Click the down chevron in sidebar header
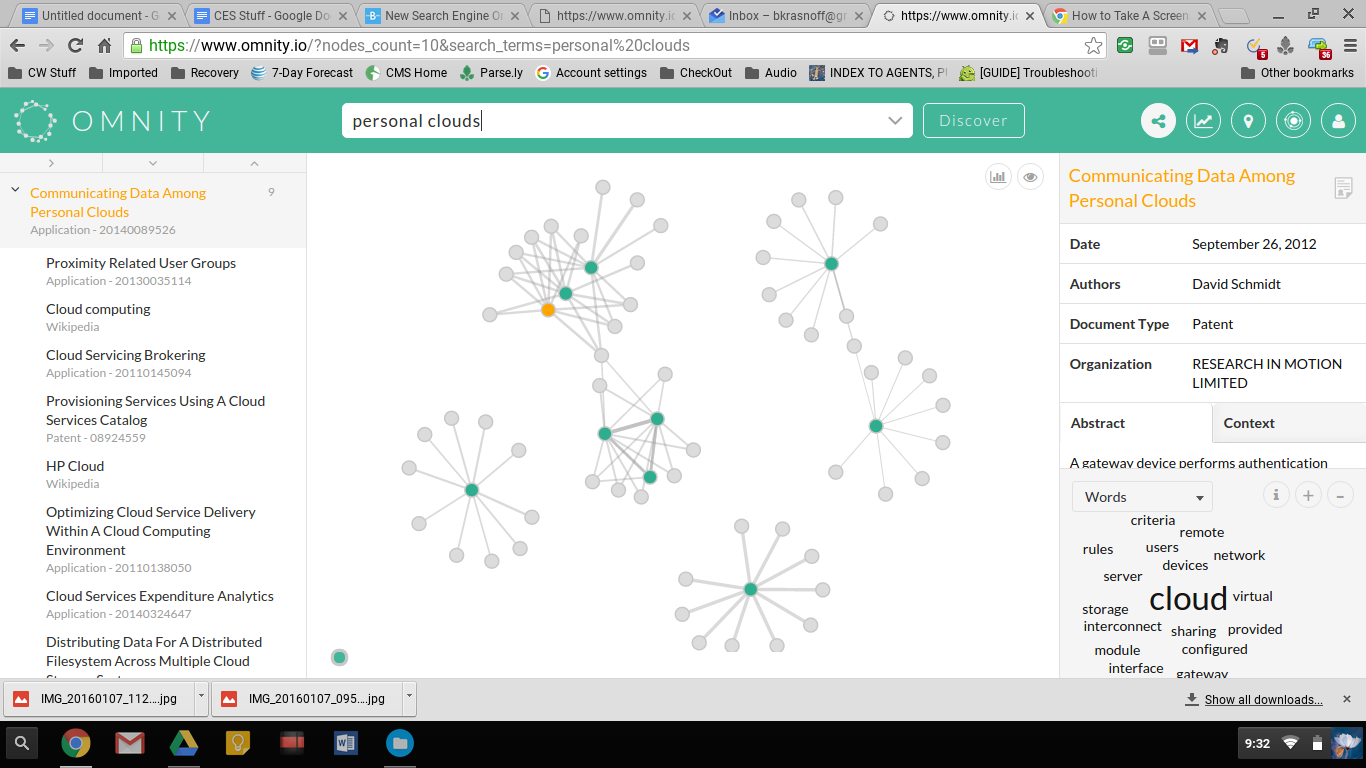Viewport: 1366px width, 768px height. [153, 163]
